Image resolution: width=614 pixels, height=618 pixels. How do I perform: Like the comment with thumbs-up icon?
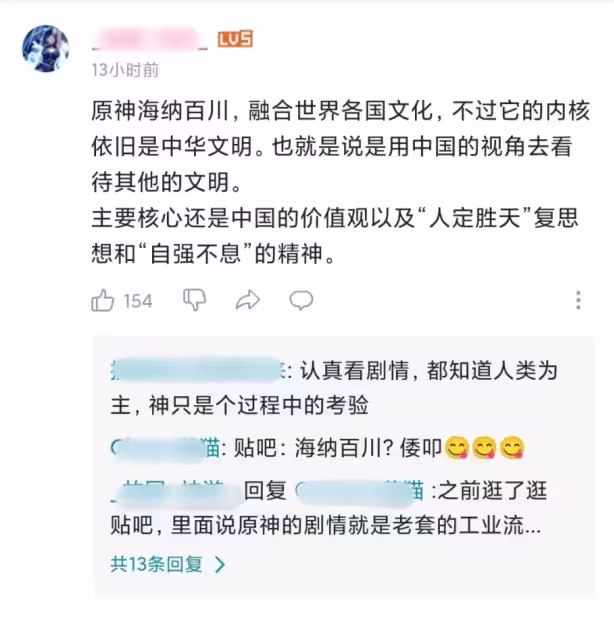[x=102, y=300]
